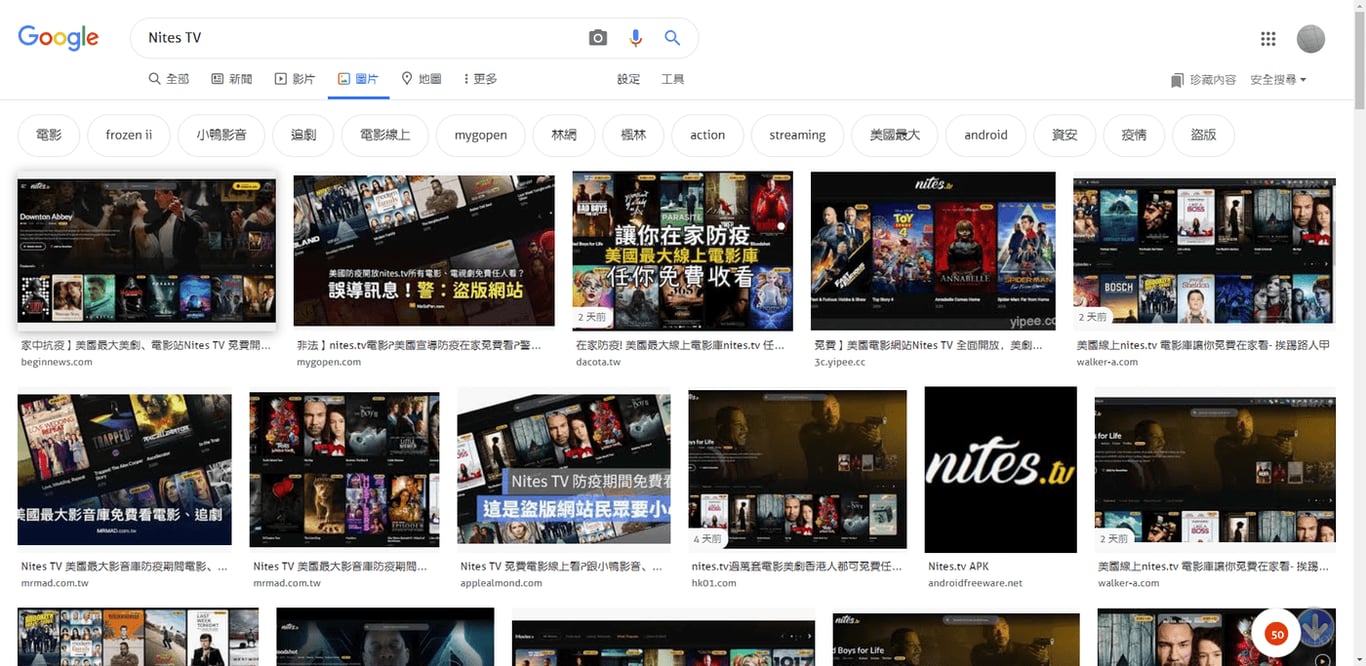Filter by the 疫情 chip
The image size is (1366, 666).
[x=1134, y=135]
